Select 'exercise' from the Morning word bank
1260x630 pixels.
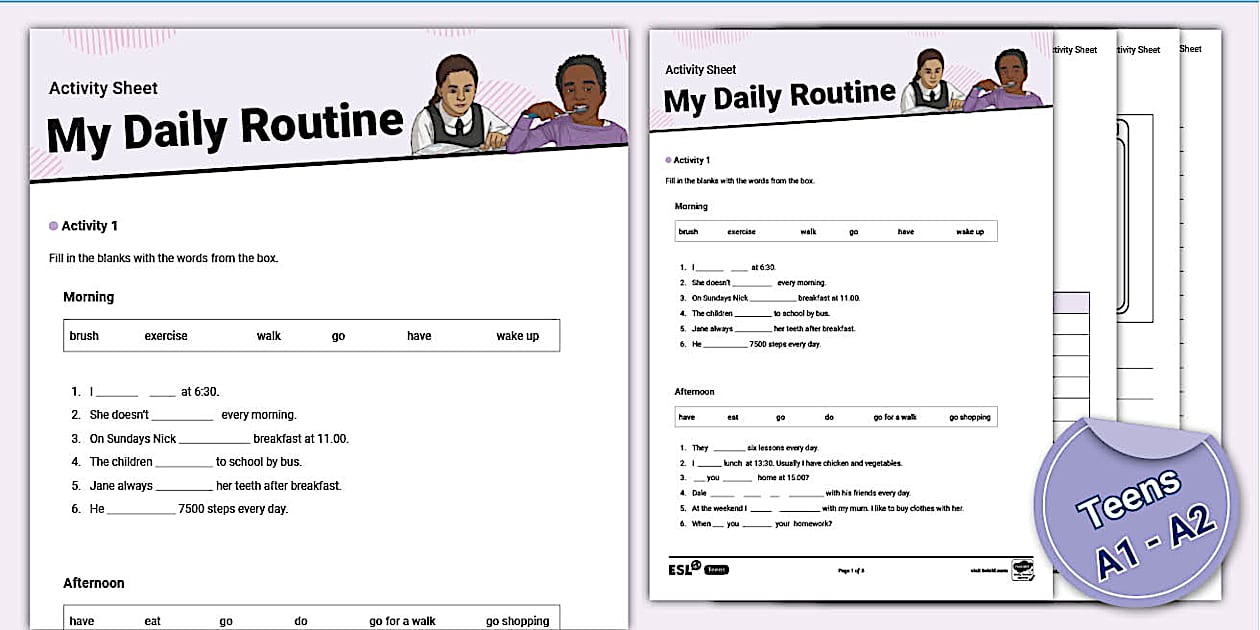(165, 335)
